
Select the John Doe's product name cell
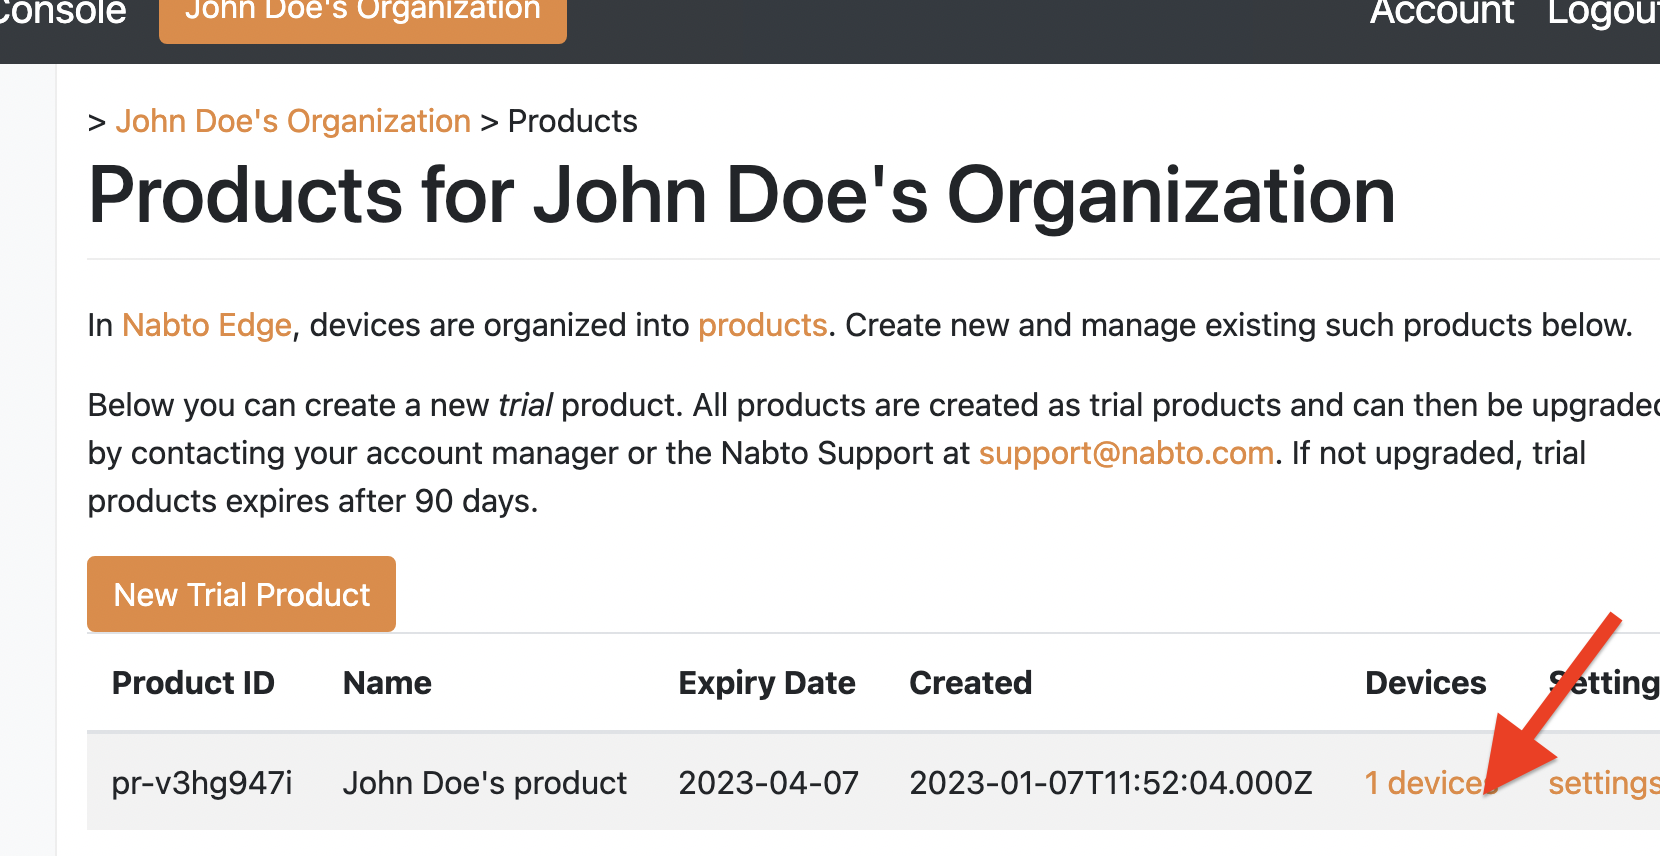(x=484, y=783)
